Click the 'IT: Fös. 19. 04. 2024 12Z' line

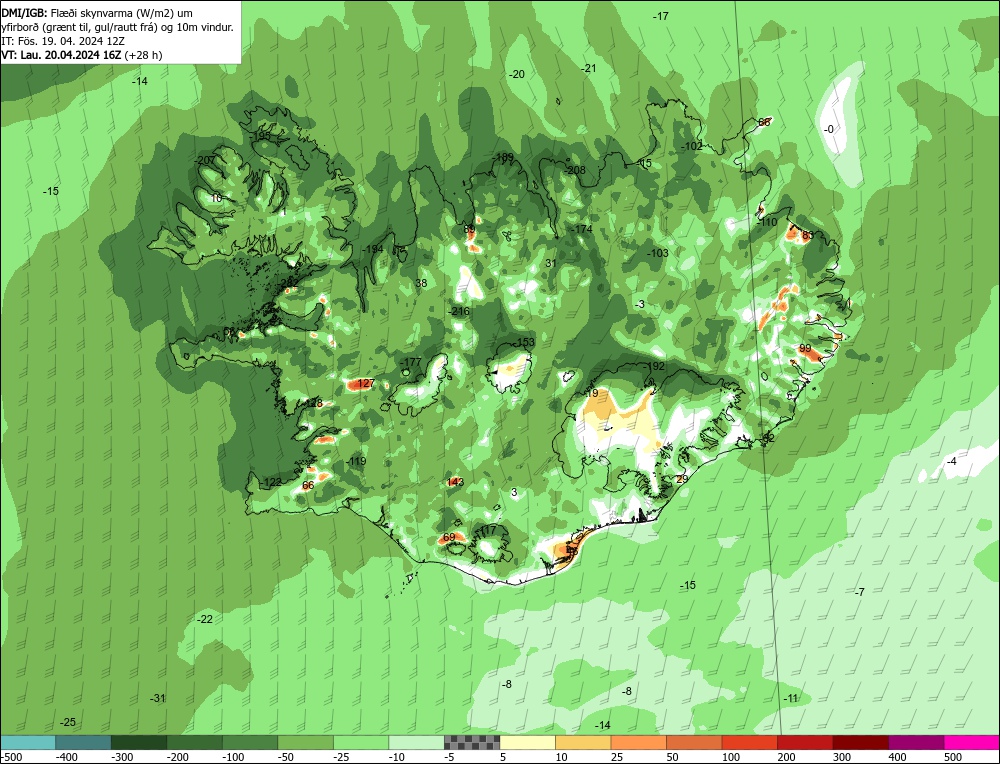click(x=63, y=41)
